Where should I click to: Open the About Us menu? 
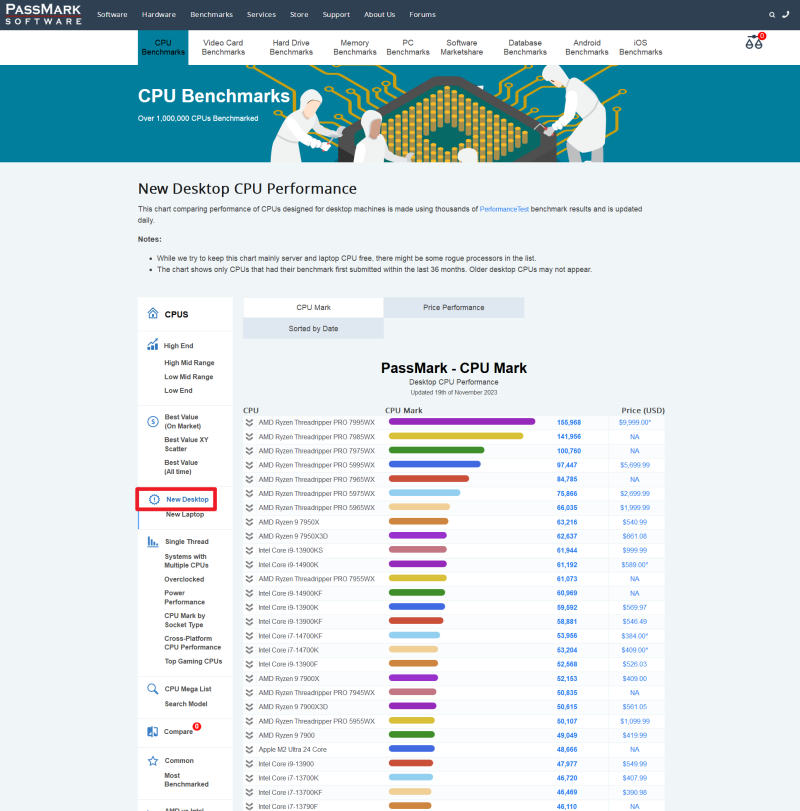[380, 14]
